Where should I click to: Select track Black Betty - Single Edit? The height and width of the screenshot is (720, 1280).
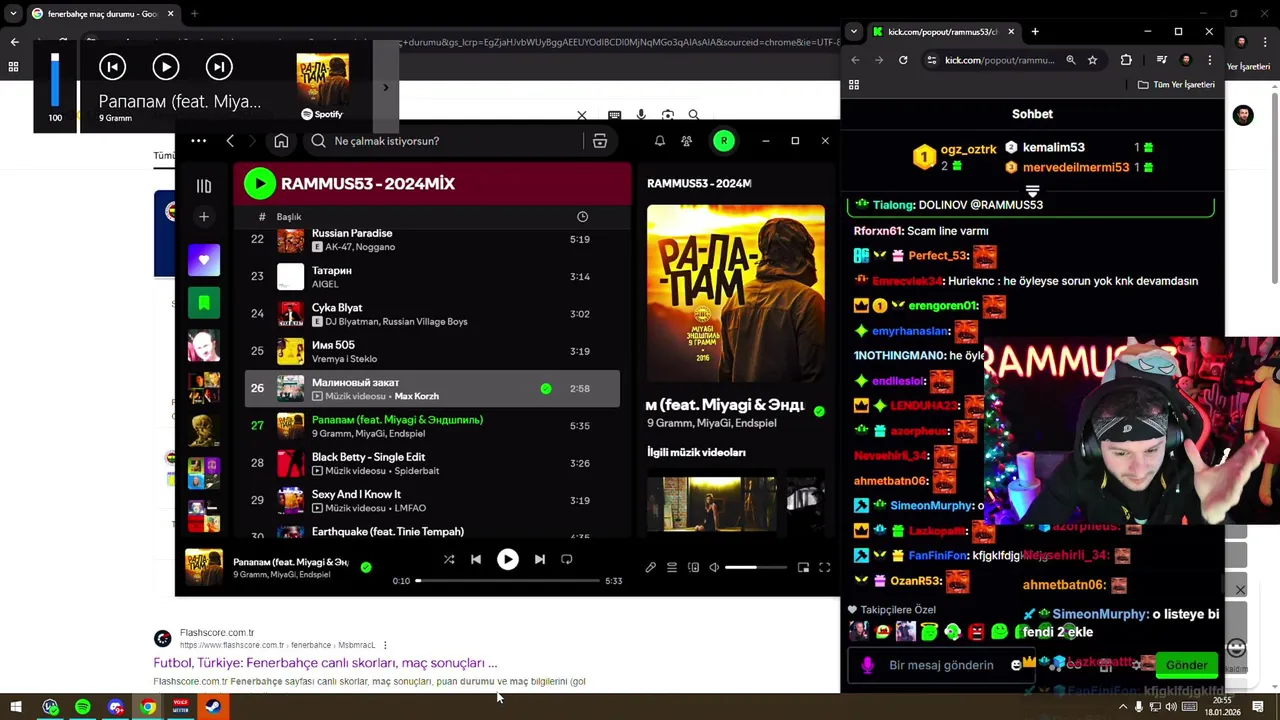click(432, 463)
